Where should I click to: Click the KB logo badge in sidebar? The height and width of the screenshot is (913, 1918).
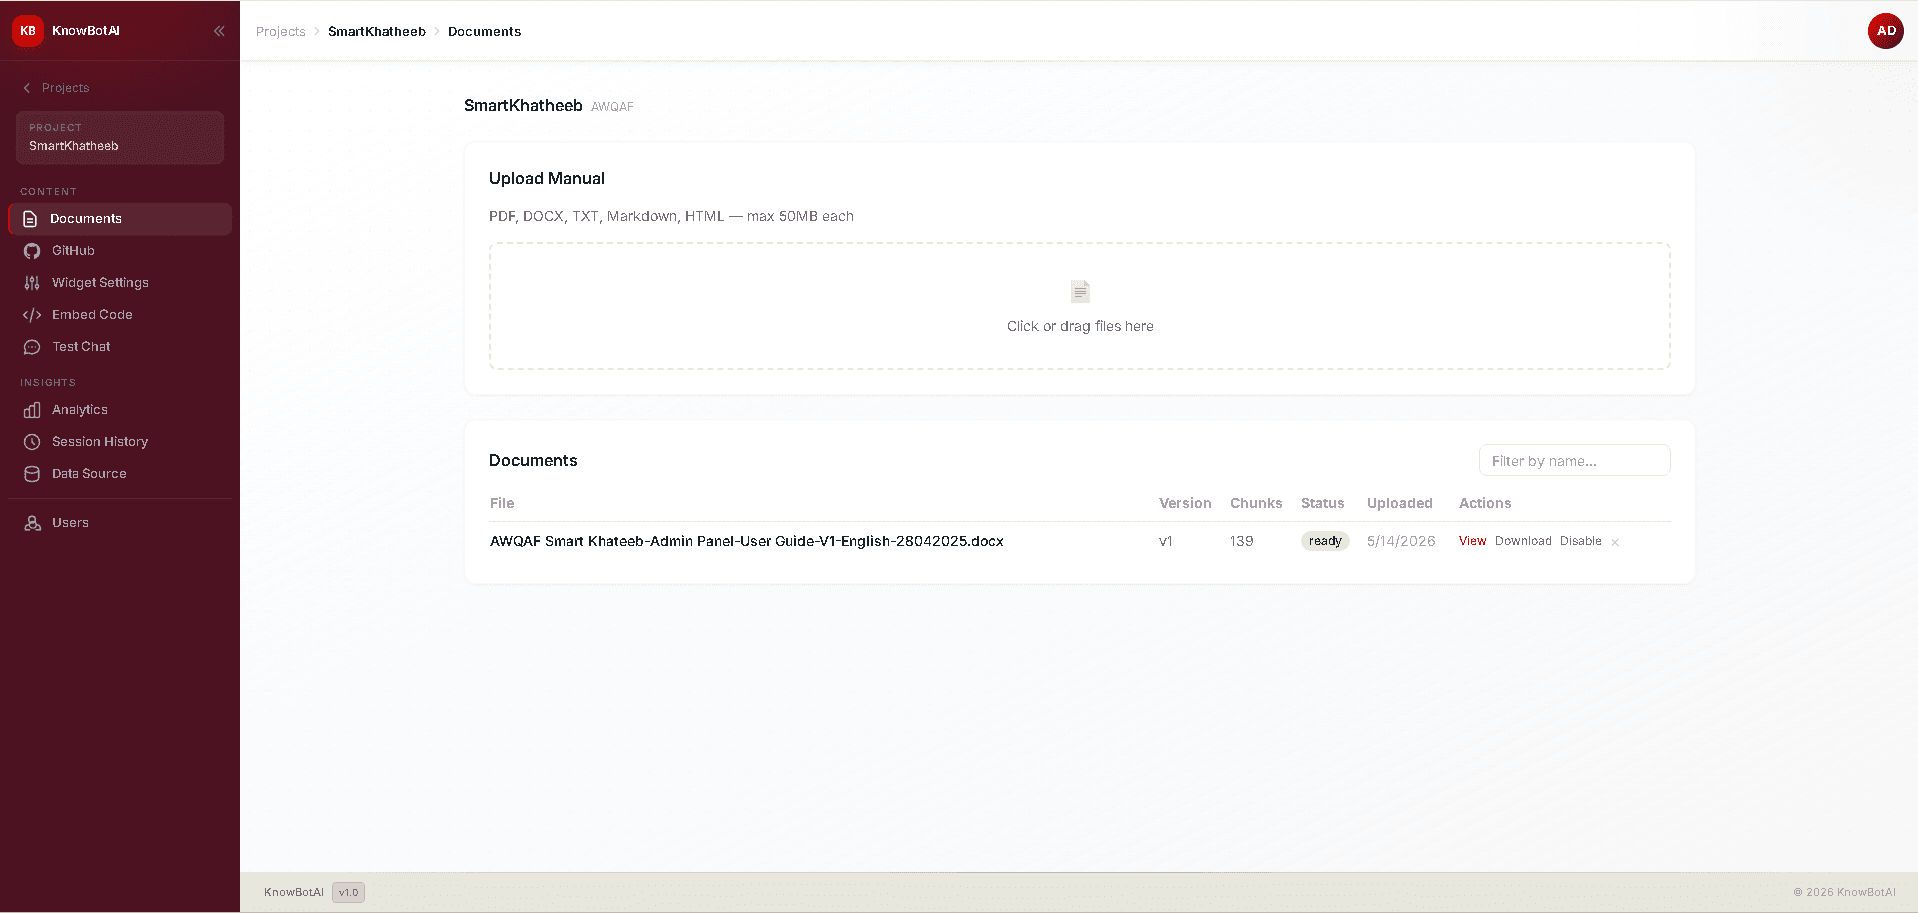pos(28,31)
